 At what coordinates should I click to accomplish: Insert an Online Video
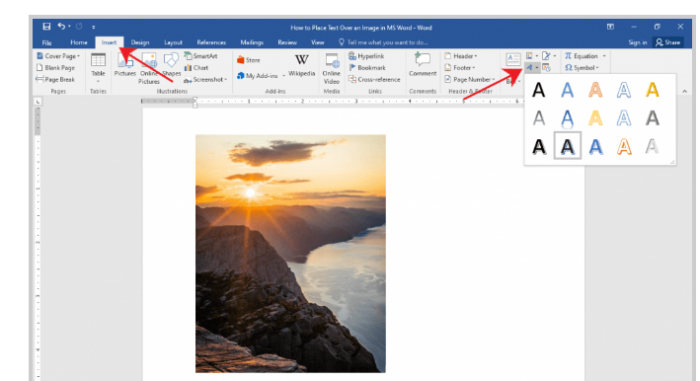point(331,68)
